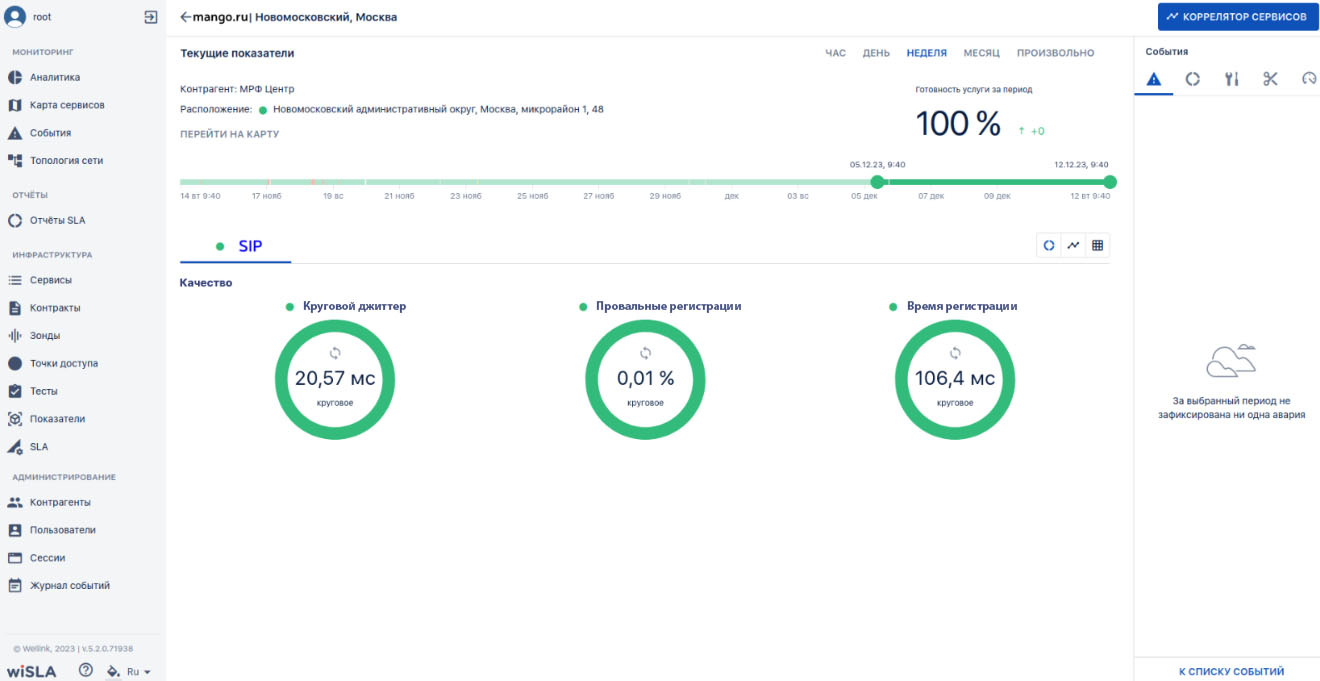Click the Провальные регистрации gauge
This screenshot has height=681, width=1320.
645,380
